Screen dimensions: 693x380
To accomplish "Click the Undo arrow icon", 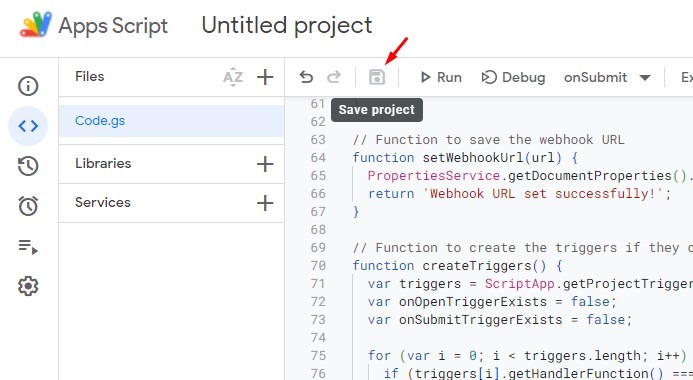I will 306,77.
